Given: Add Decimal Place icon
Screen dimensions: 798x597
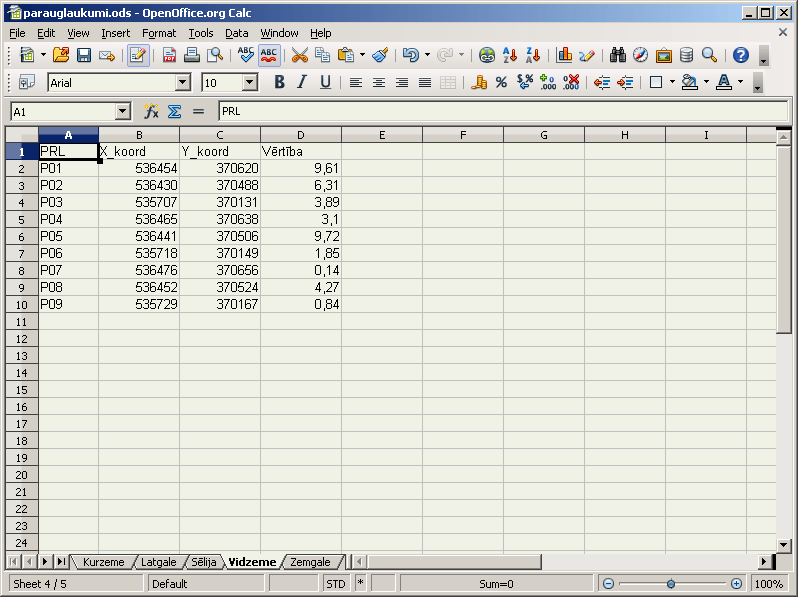Looking at the screenshot, I should (x=548, y=82).
